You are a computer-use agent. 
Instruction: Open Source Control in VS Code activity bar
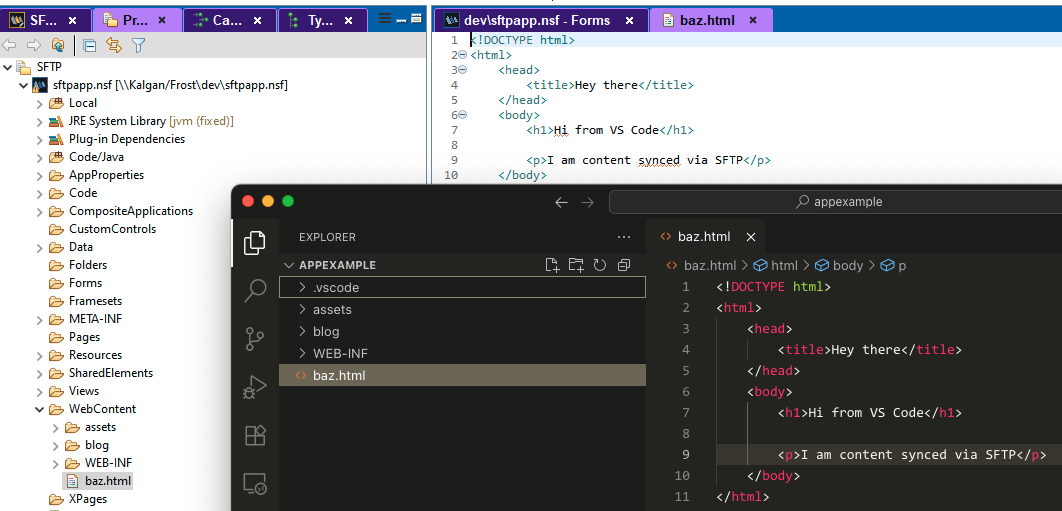click(x=255, y=339)
